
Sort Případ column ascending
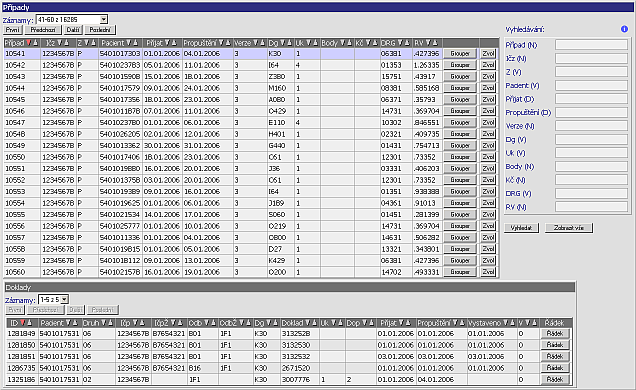point(35,43)
